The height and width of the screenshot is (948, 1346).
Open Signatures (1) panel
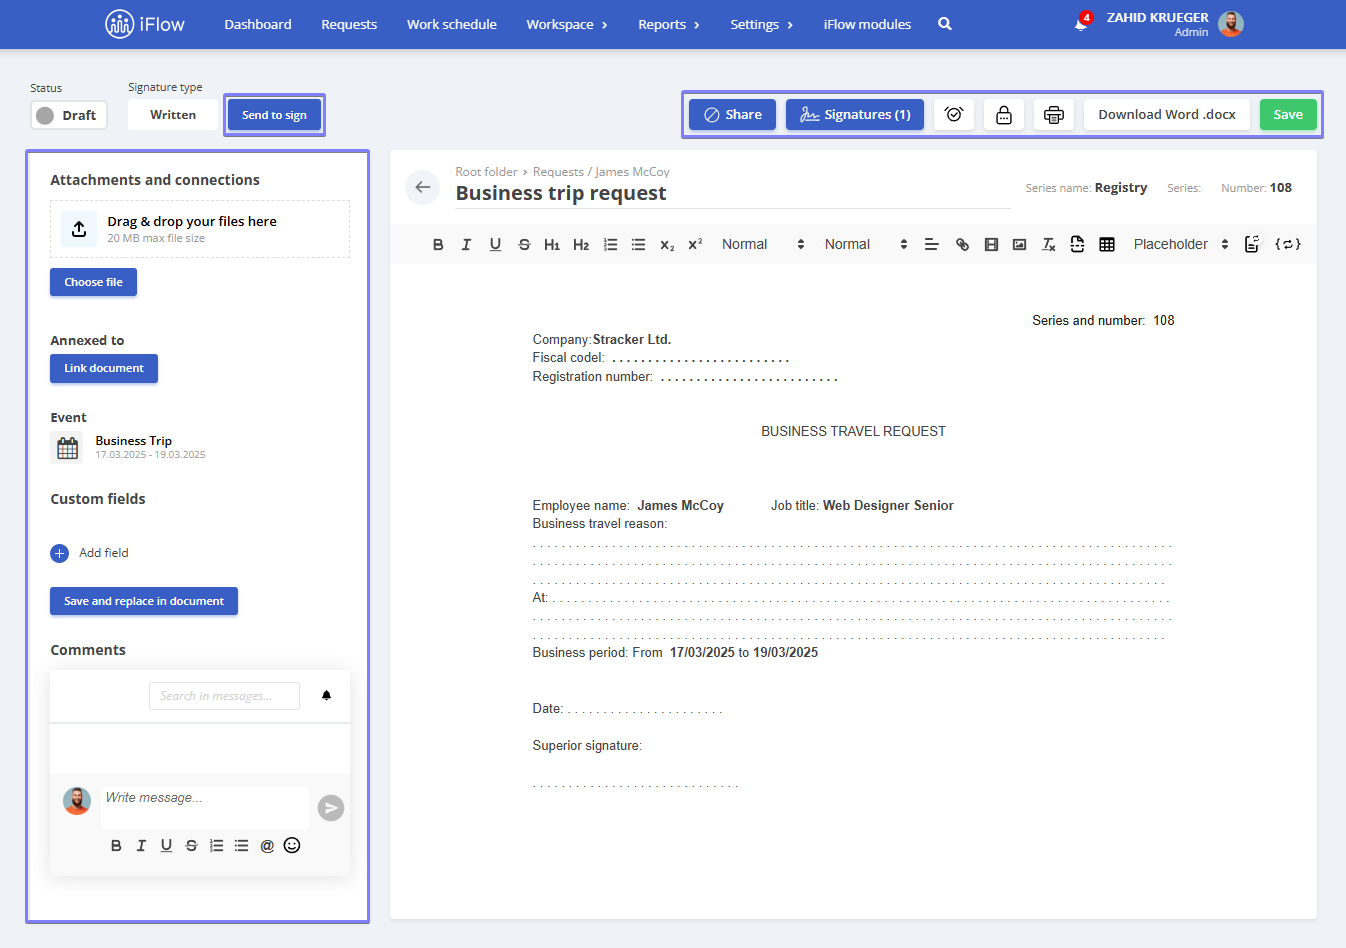(855, 115)
